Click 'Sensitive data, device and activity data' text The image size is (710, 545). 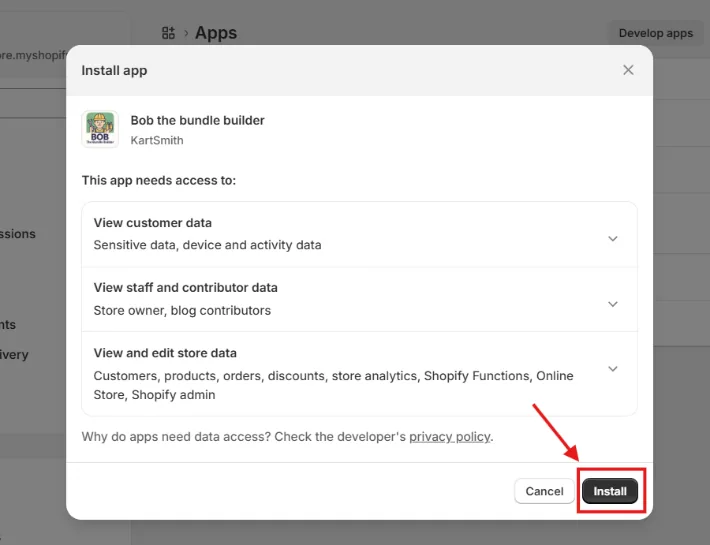point(207,245)
